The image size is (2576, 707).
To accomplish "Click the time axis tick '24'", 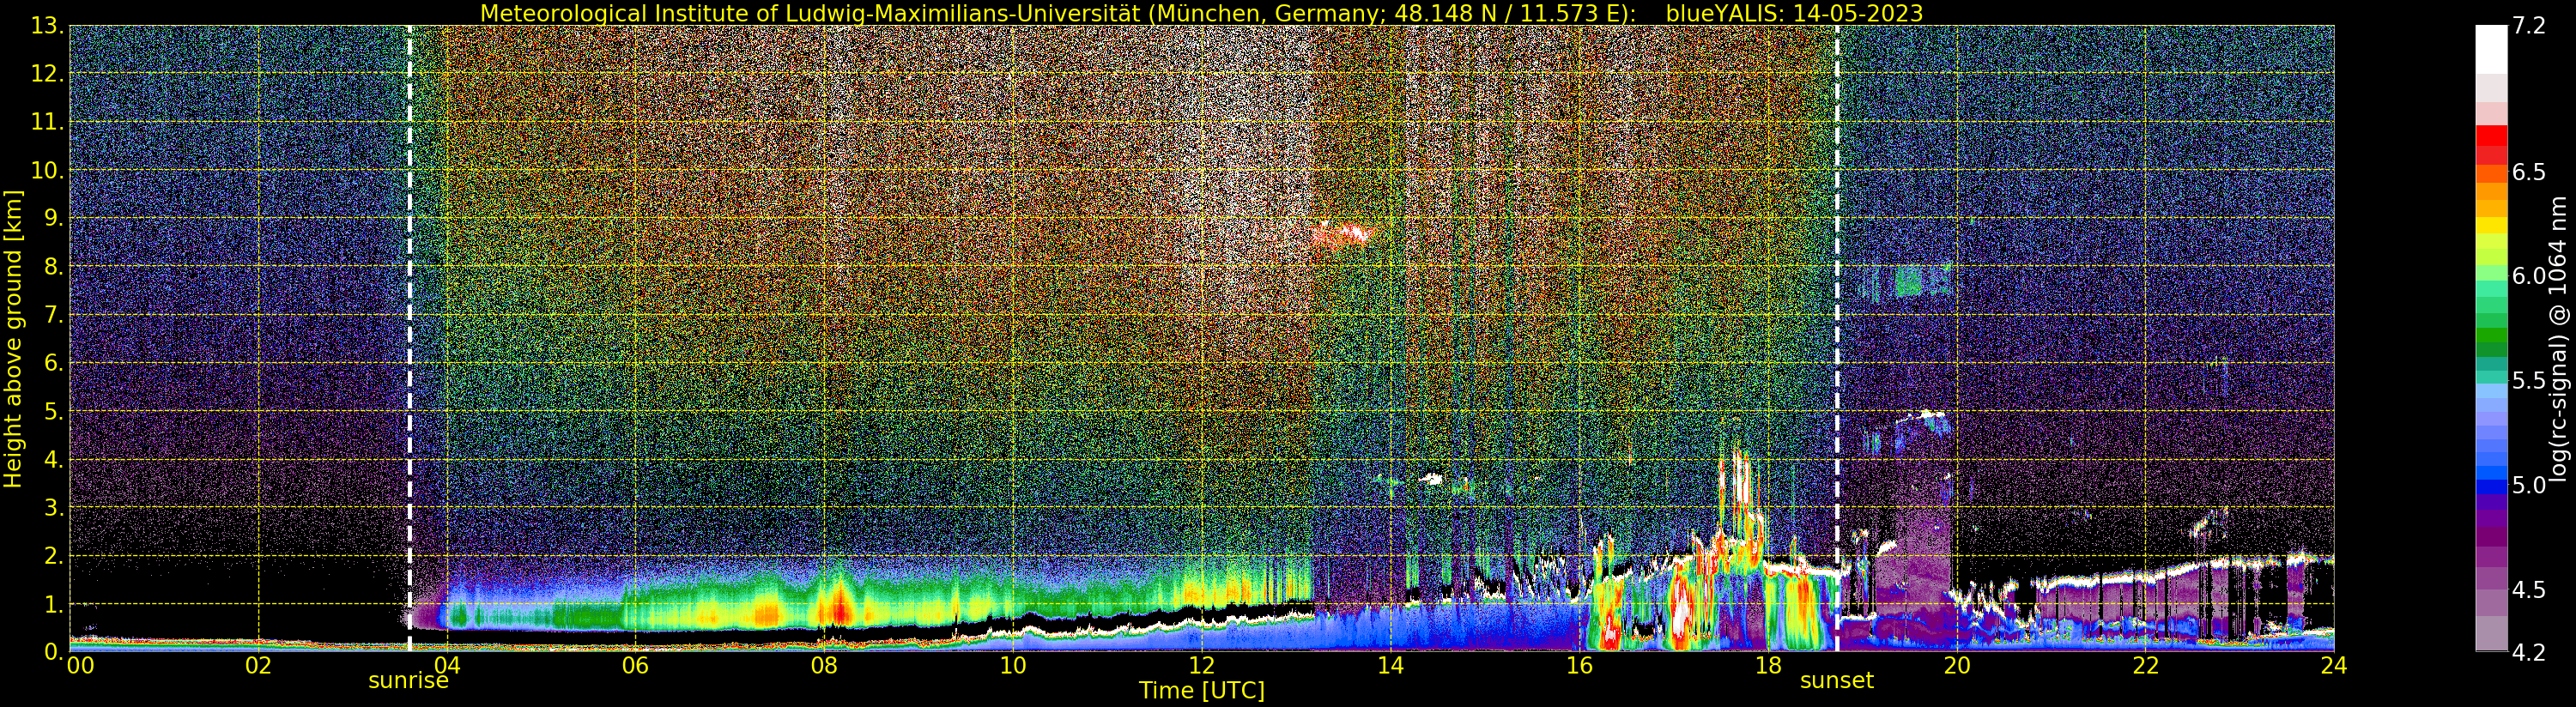I will (2334, 666).
